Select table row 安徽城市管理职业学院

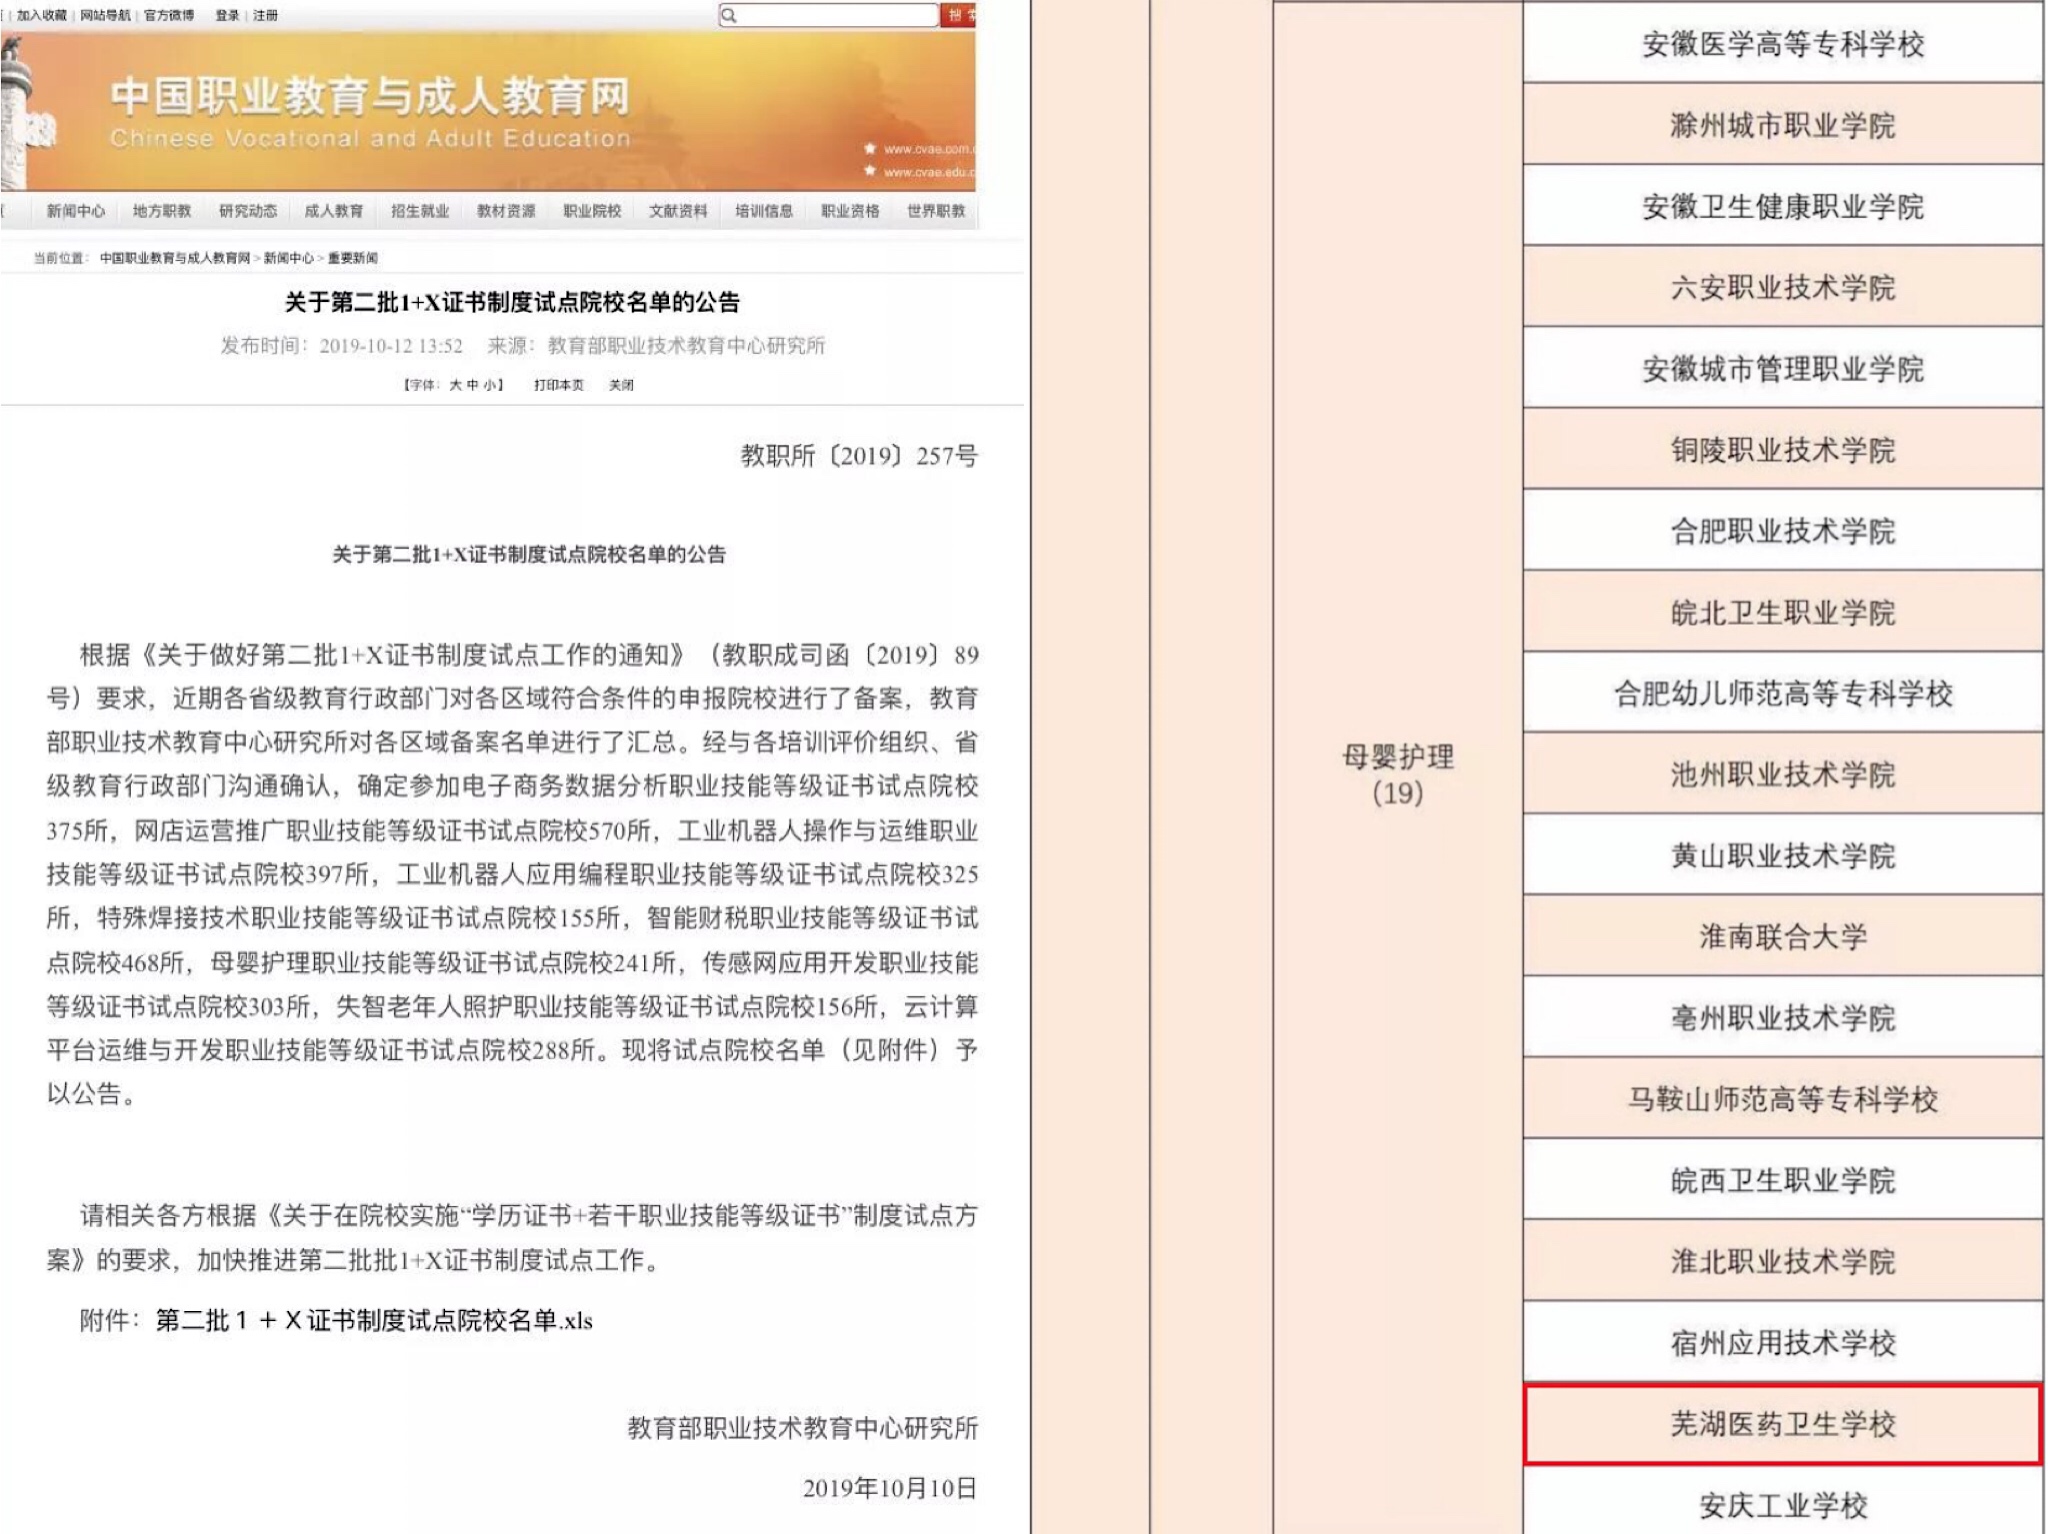pos(1783,368)
